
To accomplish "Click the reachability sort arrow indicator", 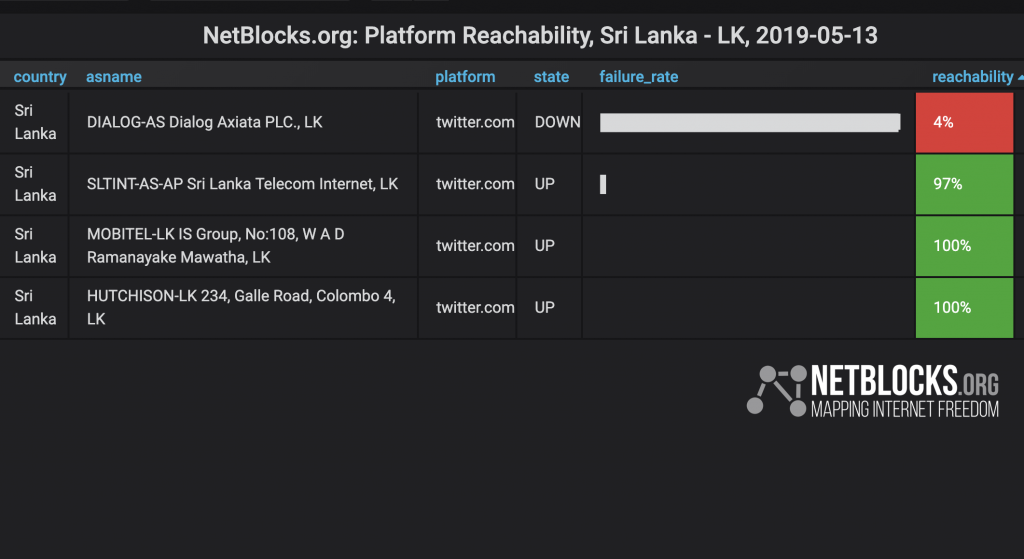I will tap(1020, 77).
